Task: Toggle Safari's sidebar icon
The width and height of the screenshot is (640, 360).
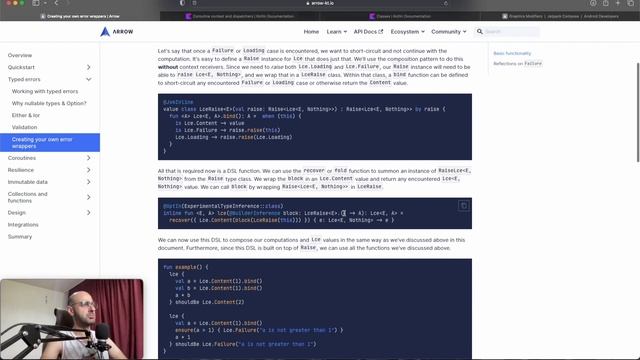Action: click(x=36, y=3)
